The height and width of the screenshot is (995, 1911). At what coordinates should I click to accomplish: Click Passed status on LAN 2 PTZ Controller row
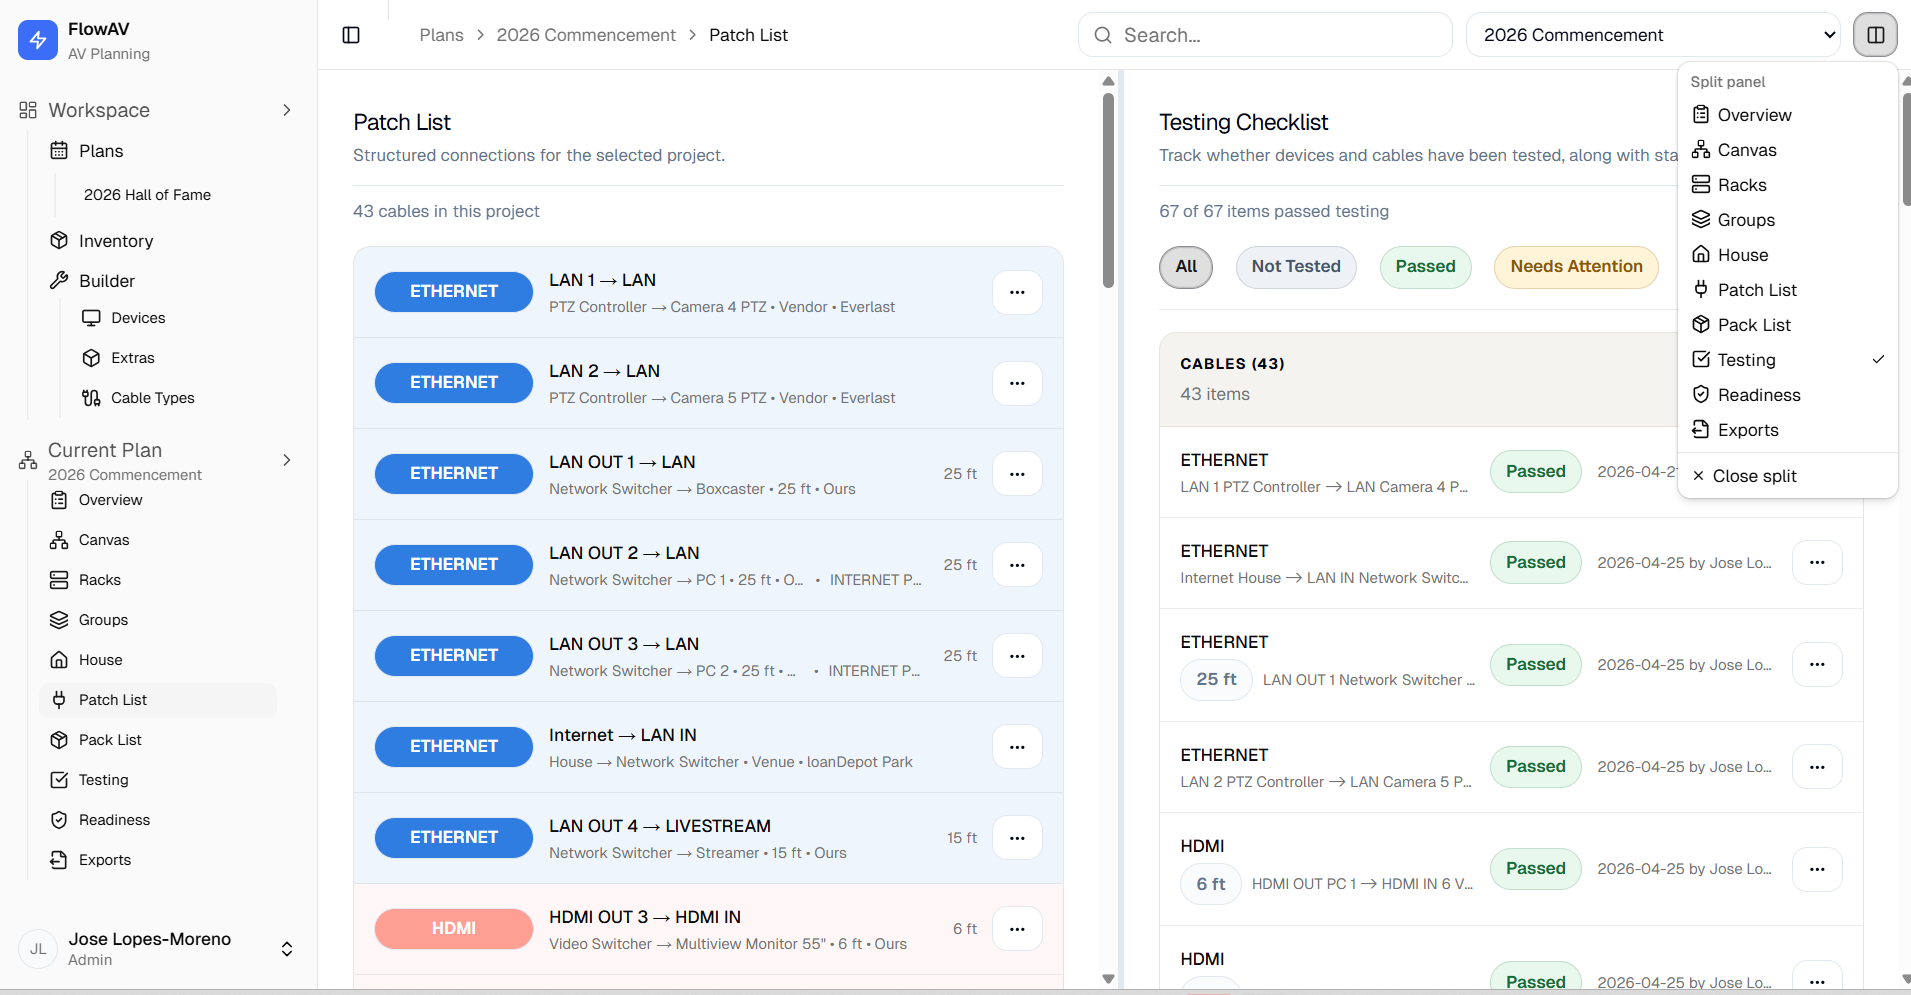(x=1535, y=767)
